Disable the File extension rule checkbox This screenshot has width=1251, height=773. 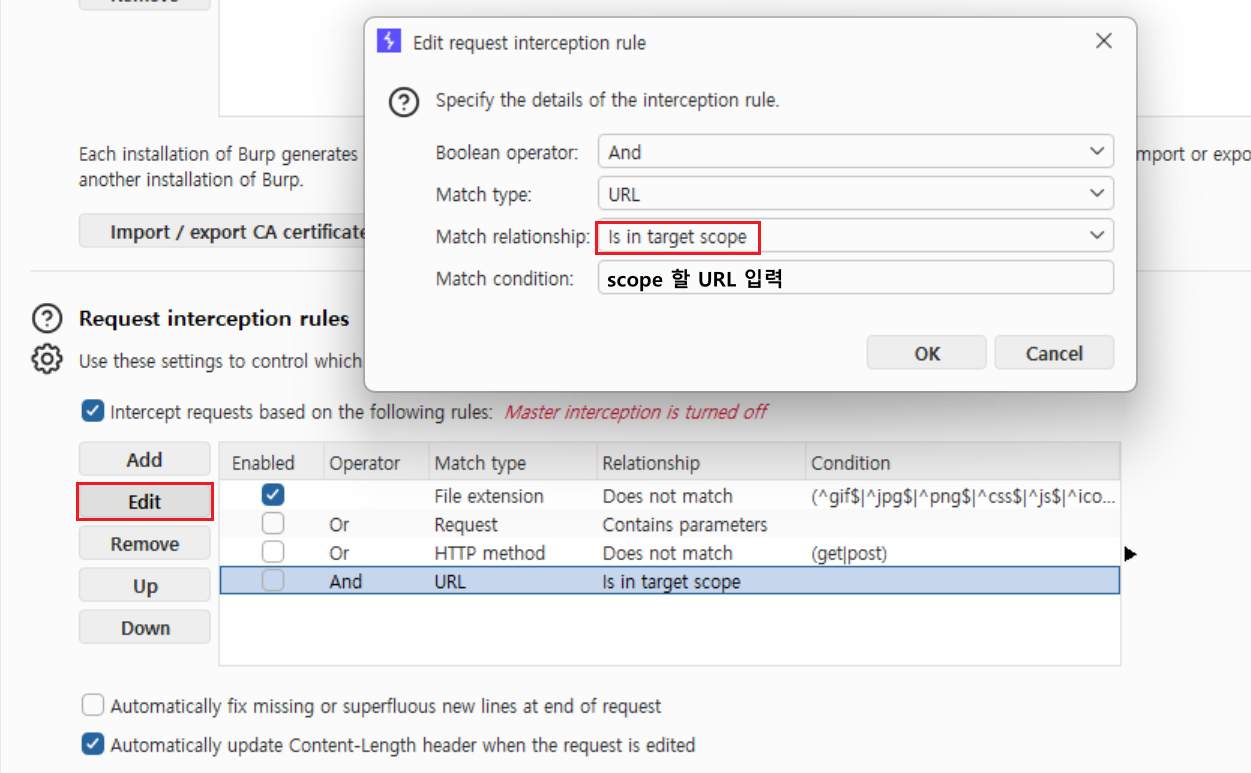coord(272,495)
